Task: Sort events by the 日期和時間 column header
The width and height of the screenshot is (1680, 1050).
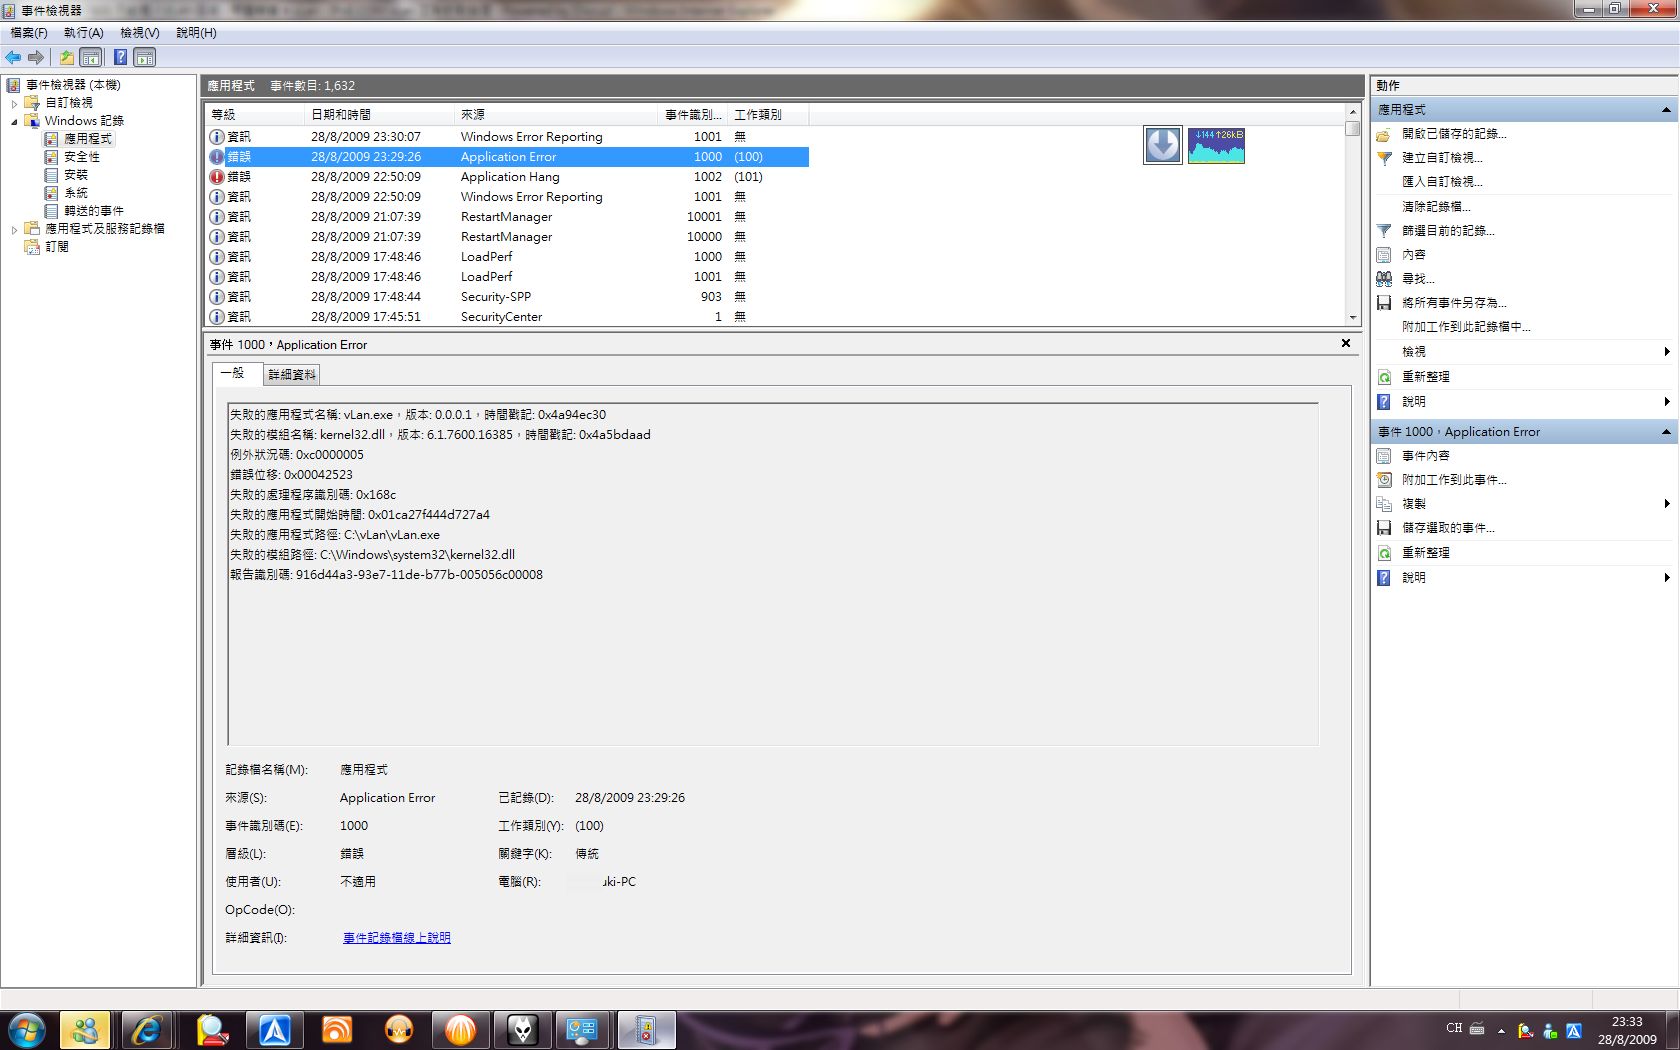Action: (x=379, y=115)
